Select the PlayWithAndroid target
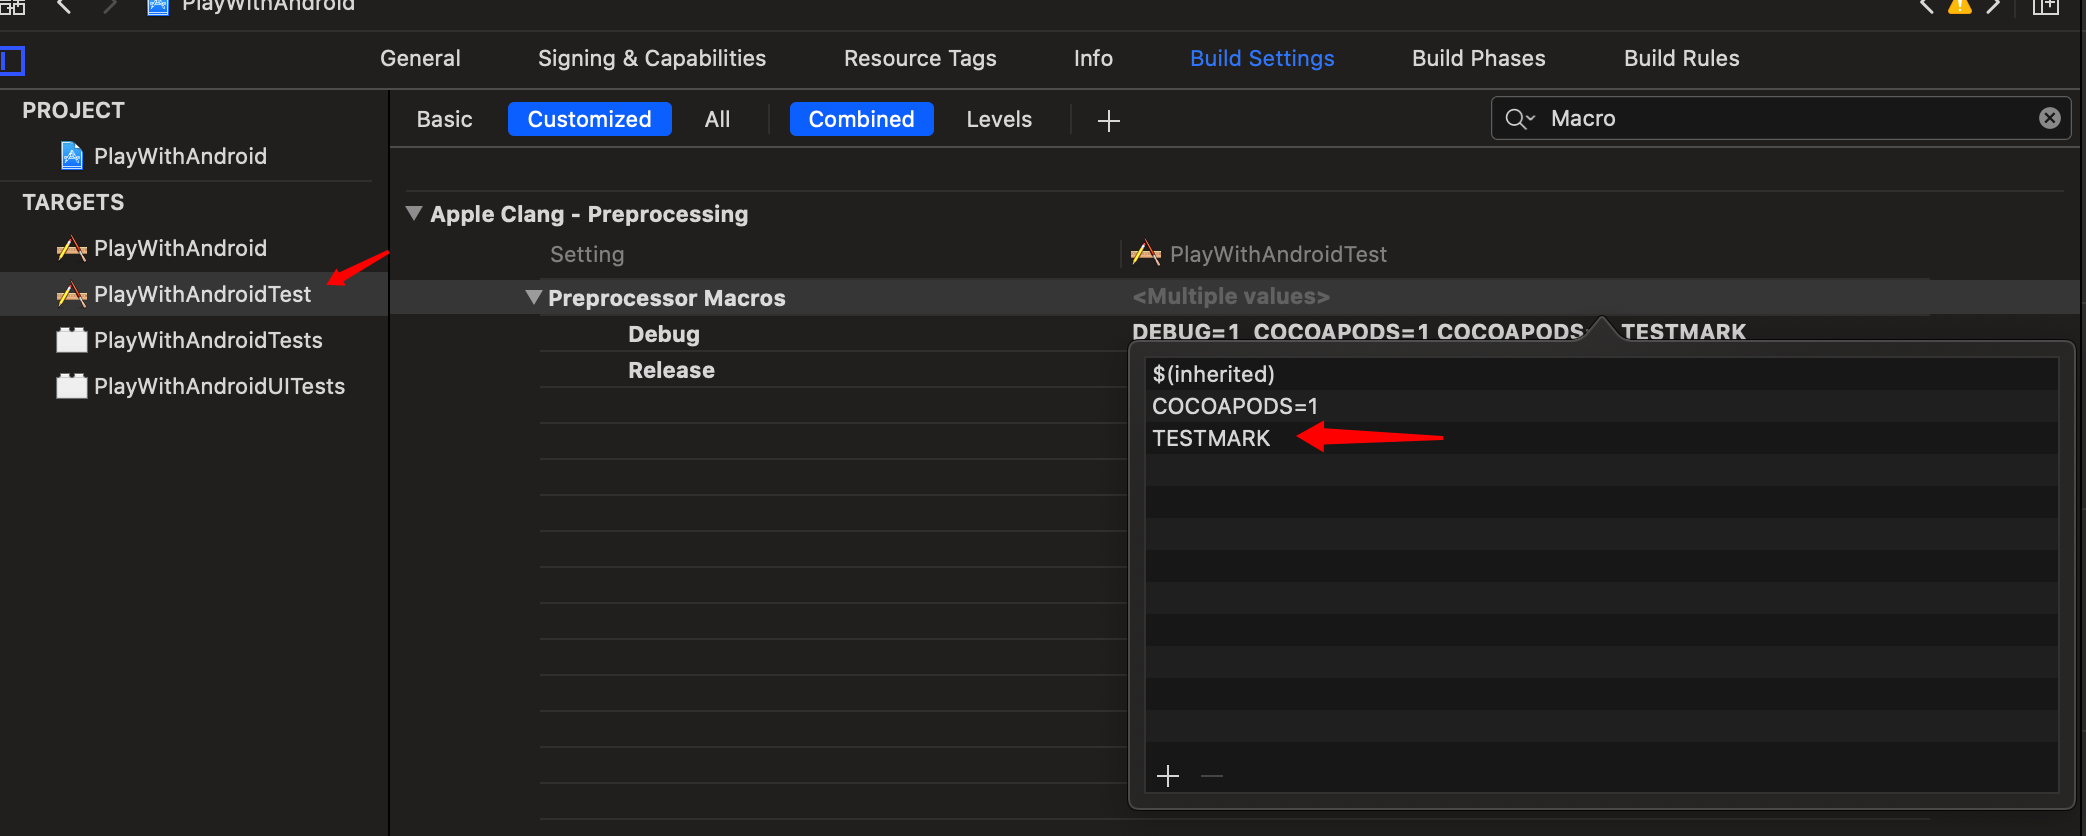Screen dimensions: 2086x836 [x=180, y=248]
